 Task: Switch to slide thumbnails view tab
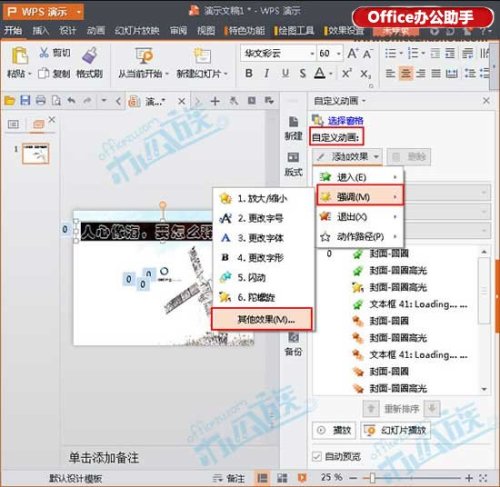[x=38, y=124]
